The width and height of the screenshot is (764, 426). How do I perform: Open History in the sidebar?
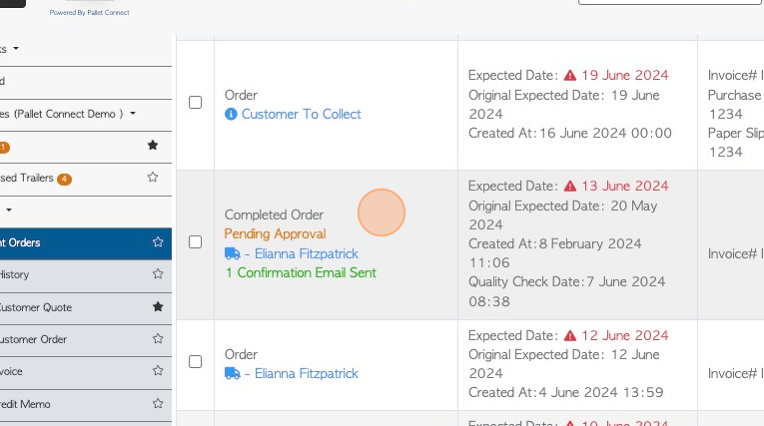pyautogui.click(x=14, y=274)
